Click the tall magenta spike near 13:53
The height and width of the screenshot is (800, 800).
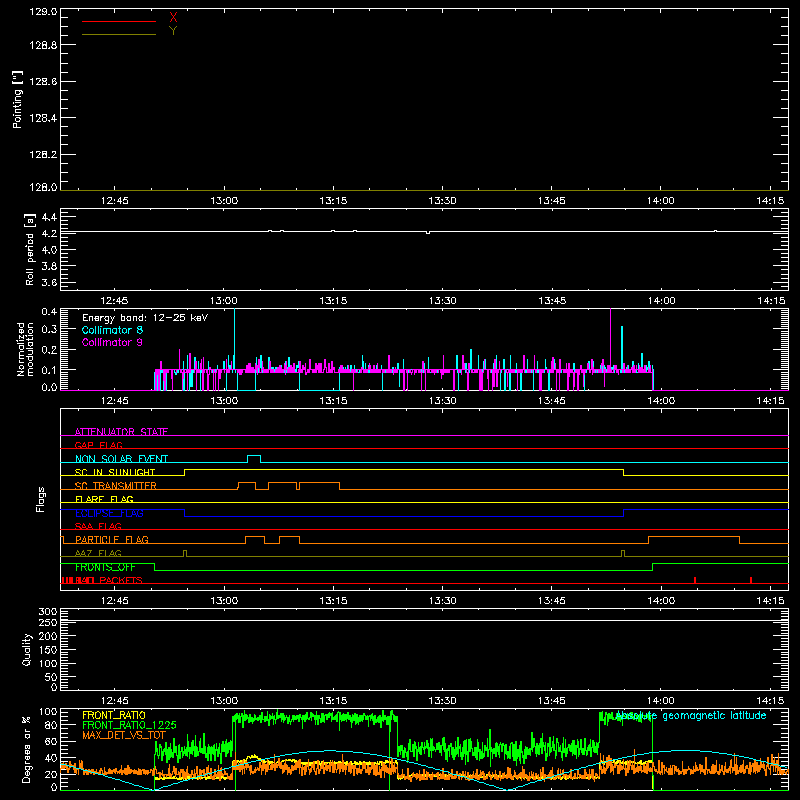pyautogui.click(x=610, y=339)
